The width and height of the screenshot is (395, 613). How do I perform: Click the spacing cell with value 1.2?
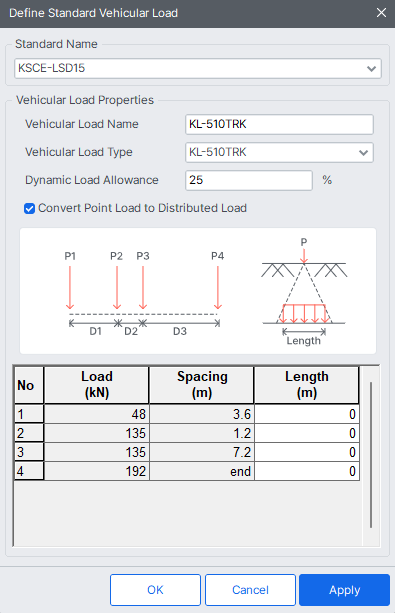click(x=202, y=433)
